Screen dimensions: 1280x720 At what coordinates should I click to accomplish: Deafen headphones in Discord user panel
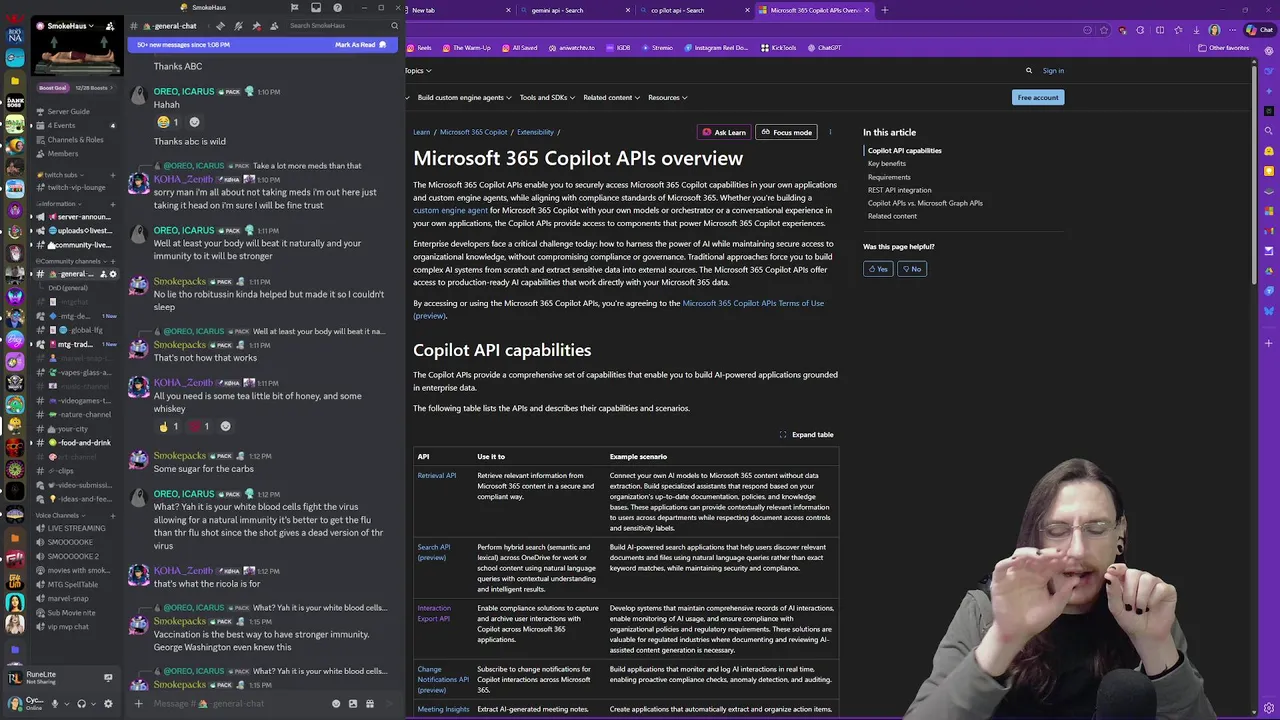click(x=81, y=704)
